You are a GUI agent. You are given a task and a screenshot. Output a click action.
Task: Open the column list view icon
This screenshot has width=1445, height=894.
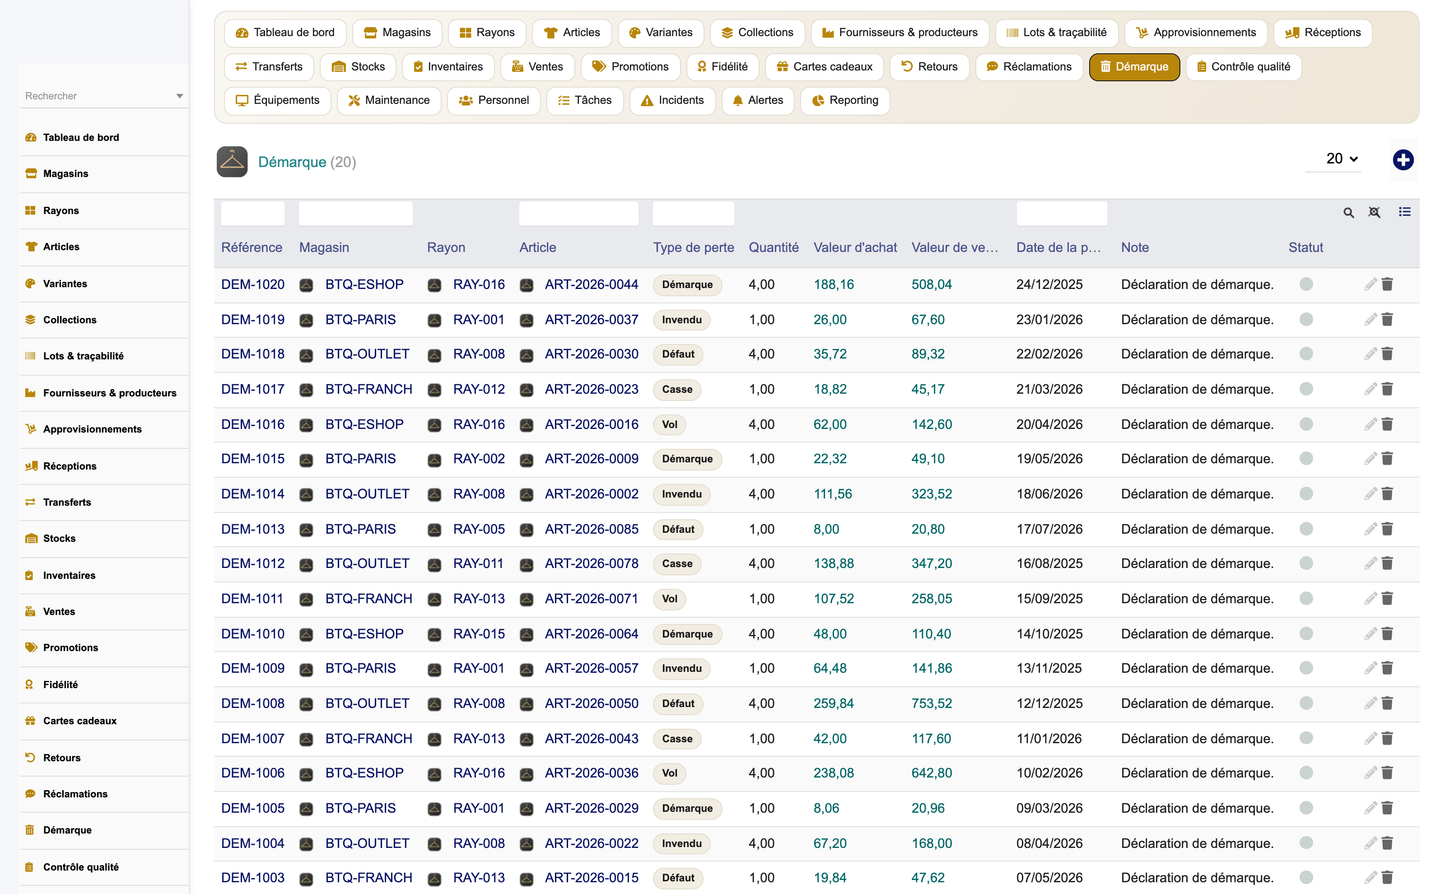(1405, 212)
